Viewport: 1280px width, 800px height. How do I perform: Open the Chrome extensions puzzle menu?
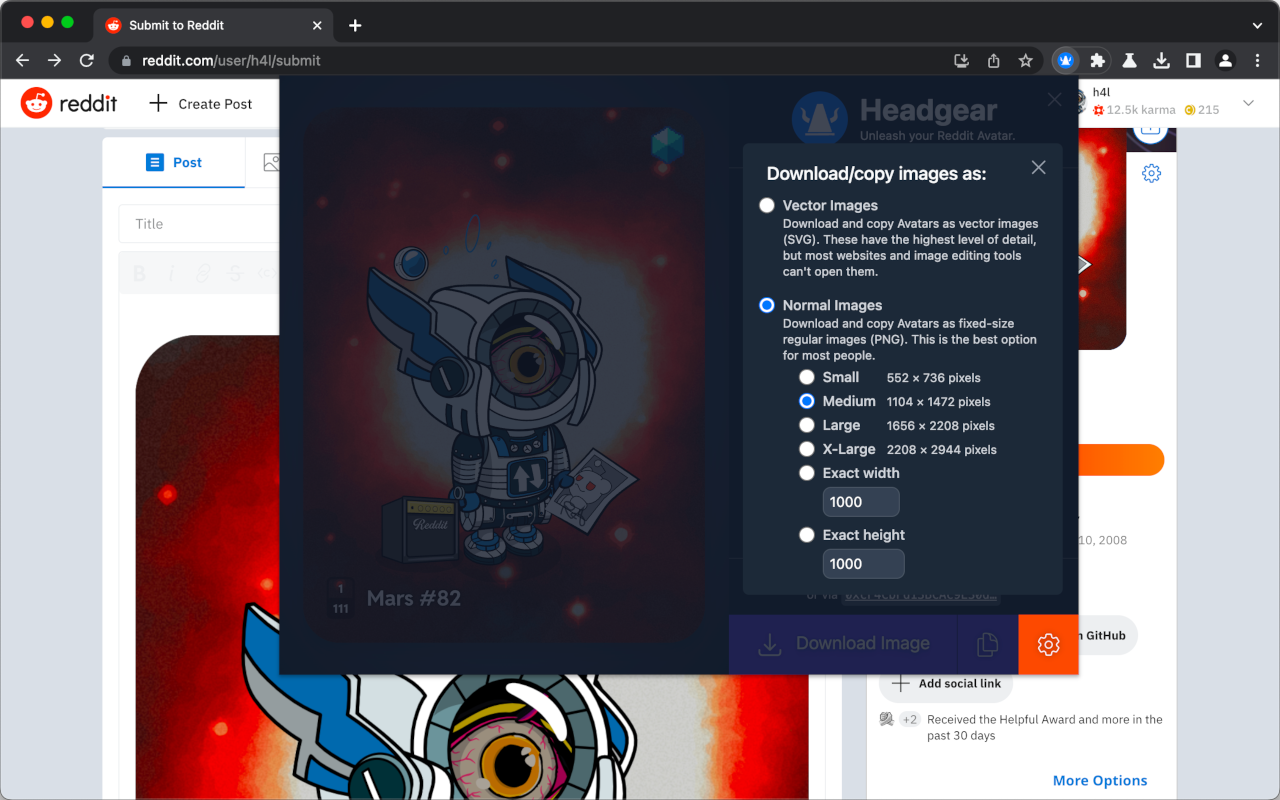(x=1097, y=60)
